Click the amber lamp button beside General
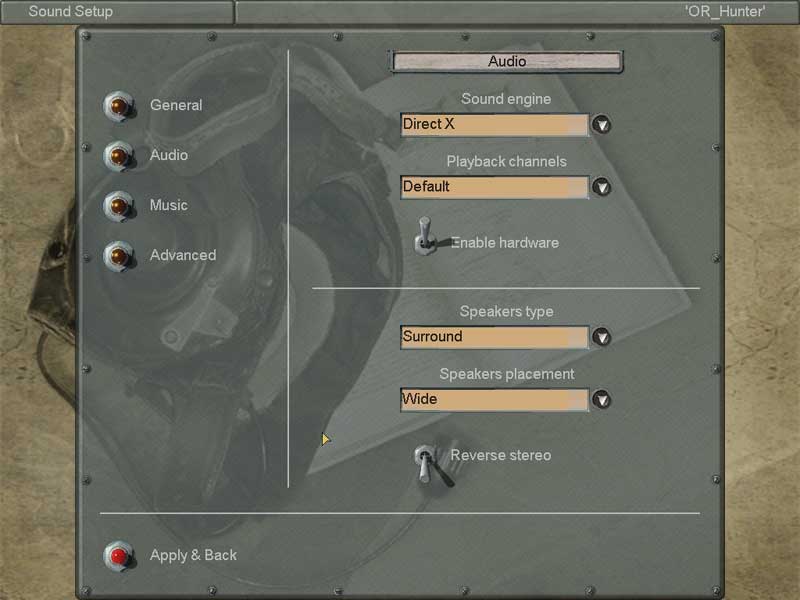 coord(119,106)
